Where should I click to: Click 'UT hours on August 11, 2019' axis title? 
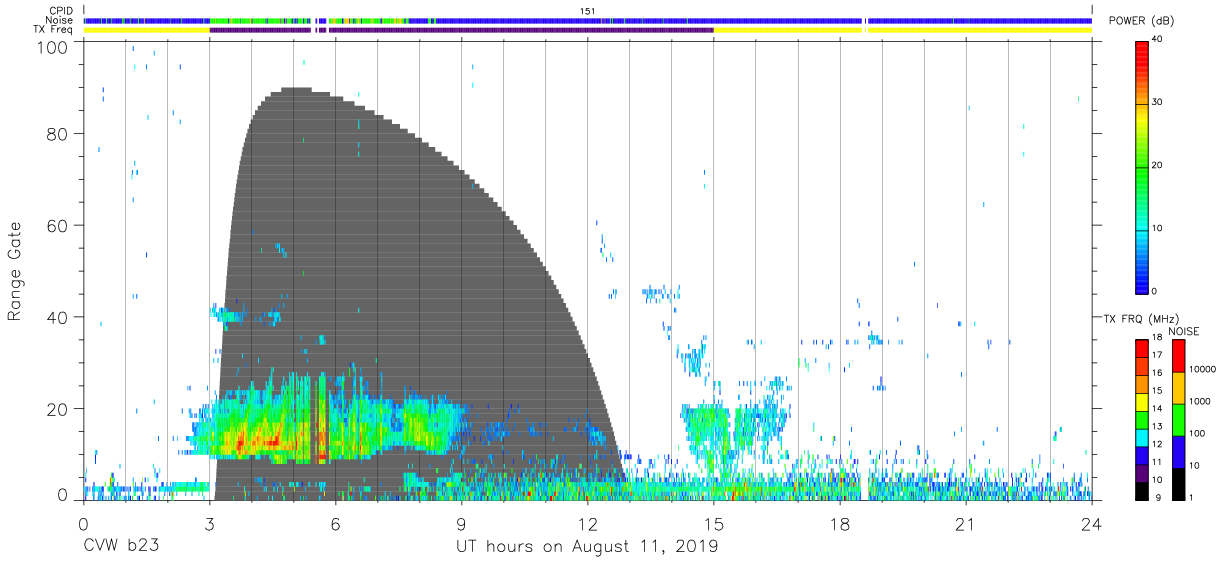(x=588, y=547)
